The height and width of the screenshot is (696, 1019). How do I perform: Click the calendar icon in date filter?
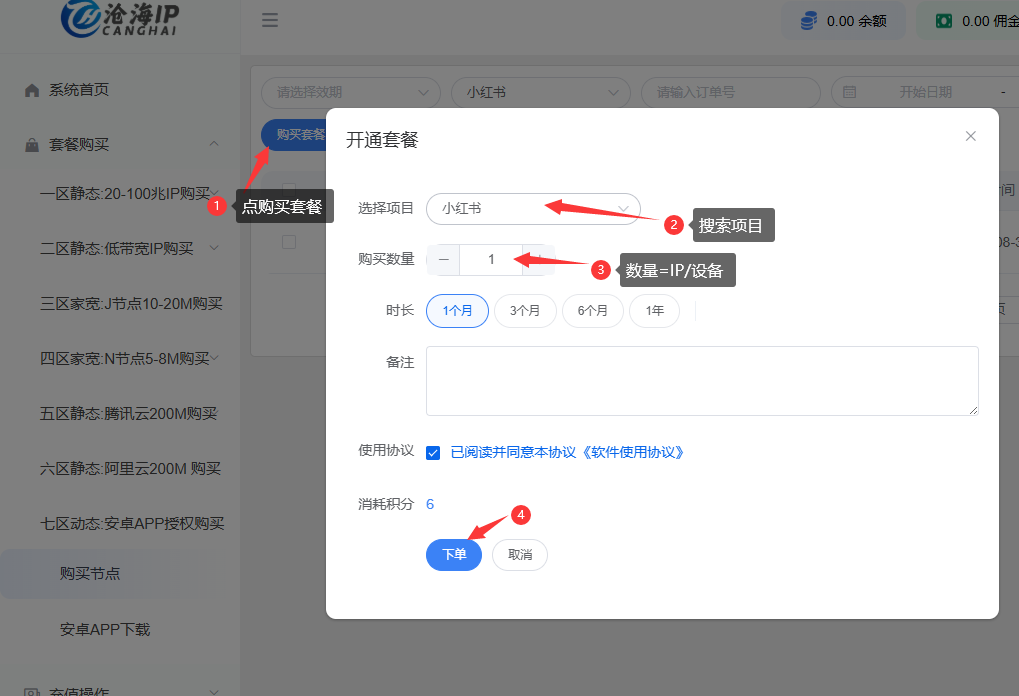850,92
